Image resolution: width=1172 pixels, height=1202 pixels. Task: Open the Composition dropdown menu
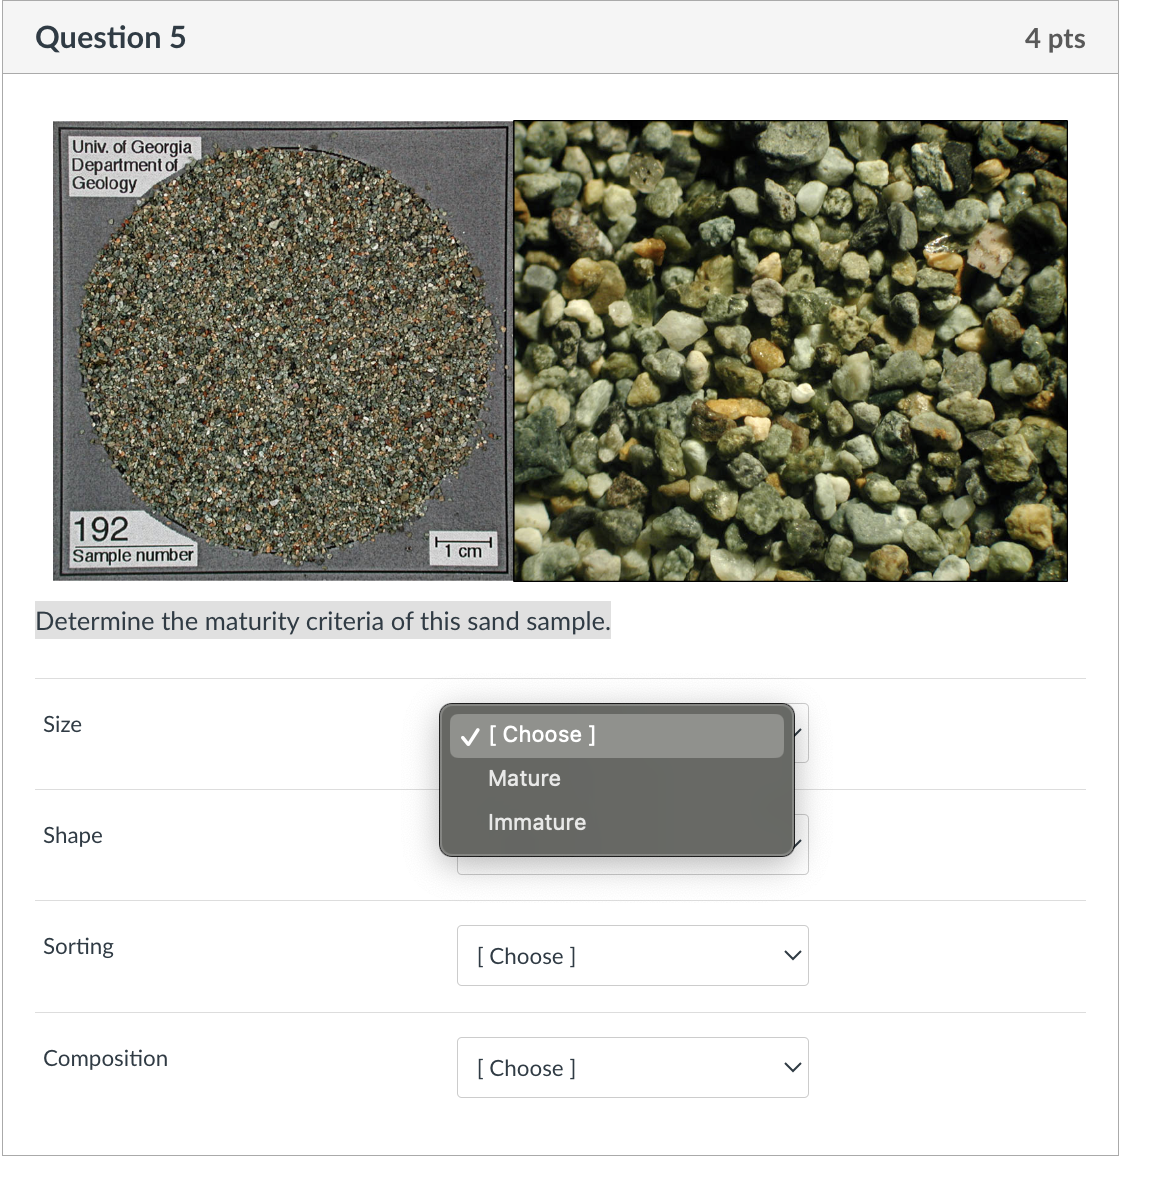(x=633, y=1067)
